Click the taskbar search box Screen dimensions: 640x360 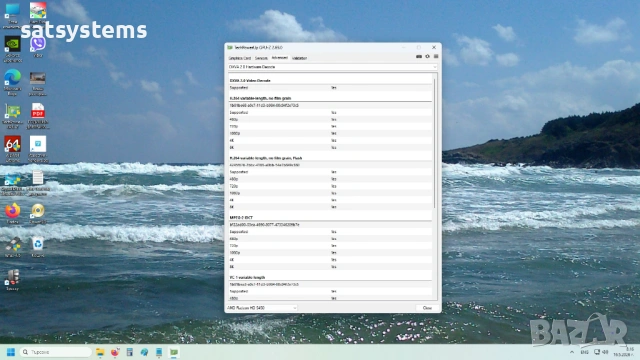55,352
